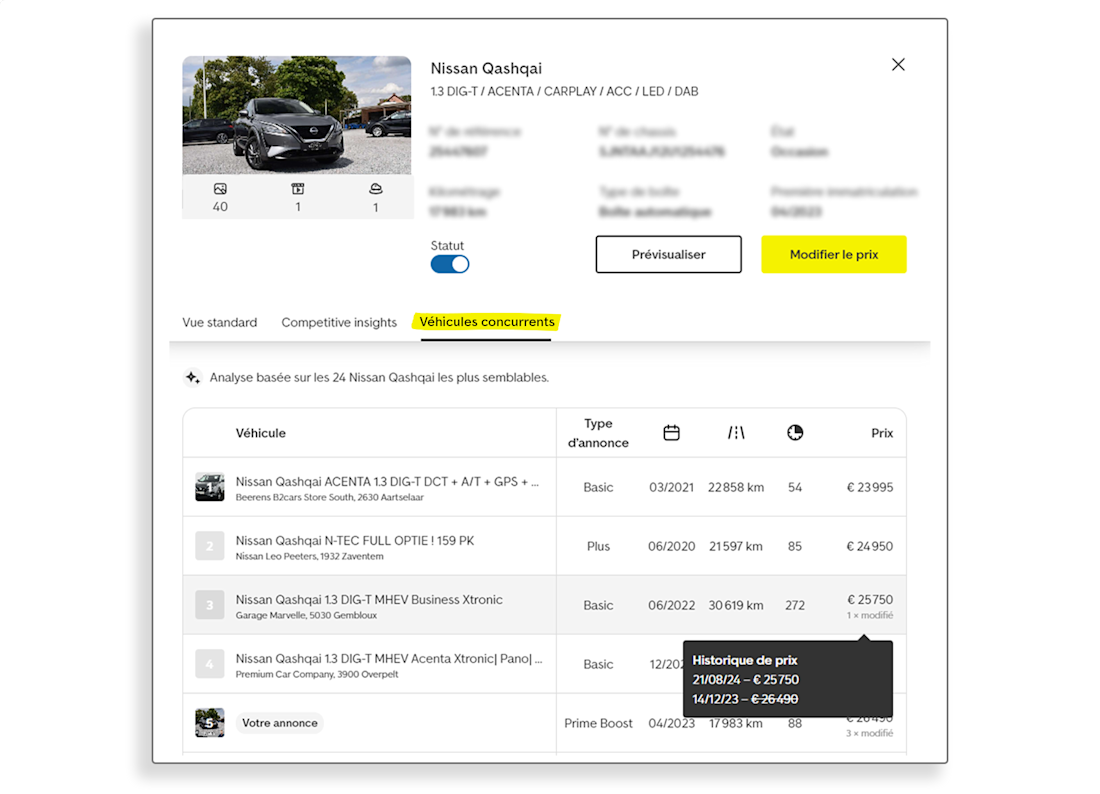Click 21/08/24 – € 25 750 history entry

click(x=746, y=680)
